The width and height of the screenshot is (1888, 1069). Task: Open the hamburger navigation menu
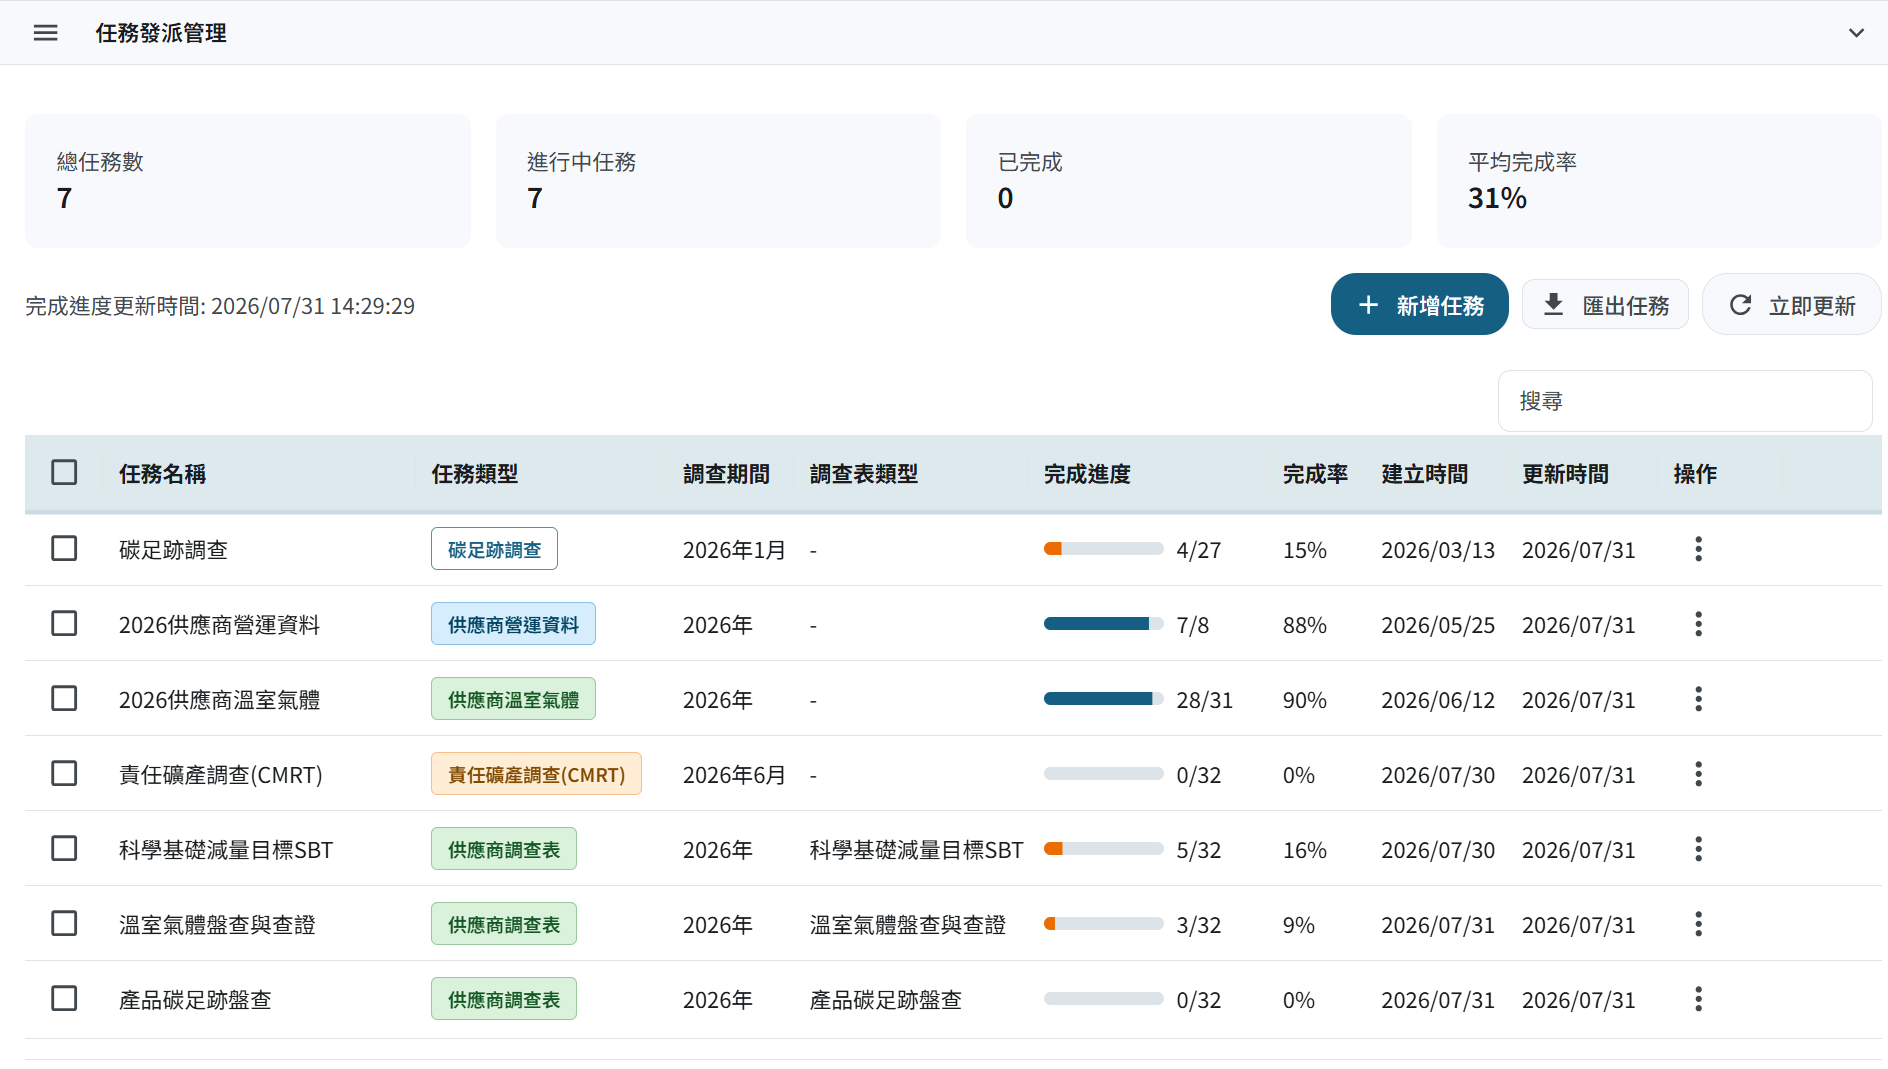click(45, 33)
